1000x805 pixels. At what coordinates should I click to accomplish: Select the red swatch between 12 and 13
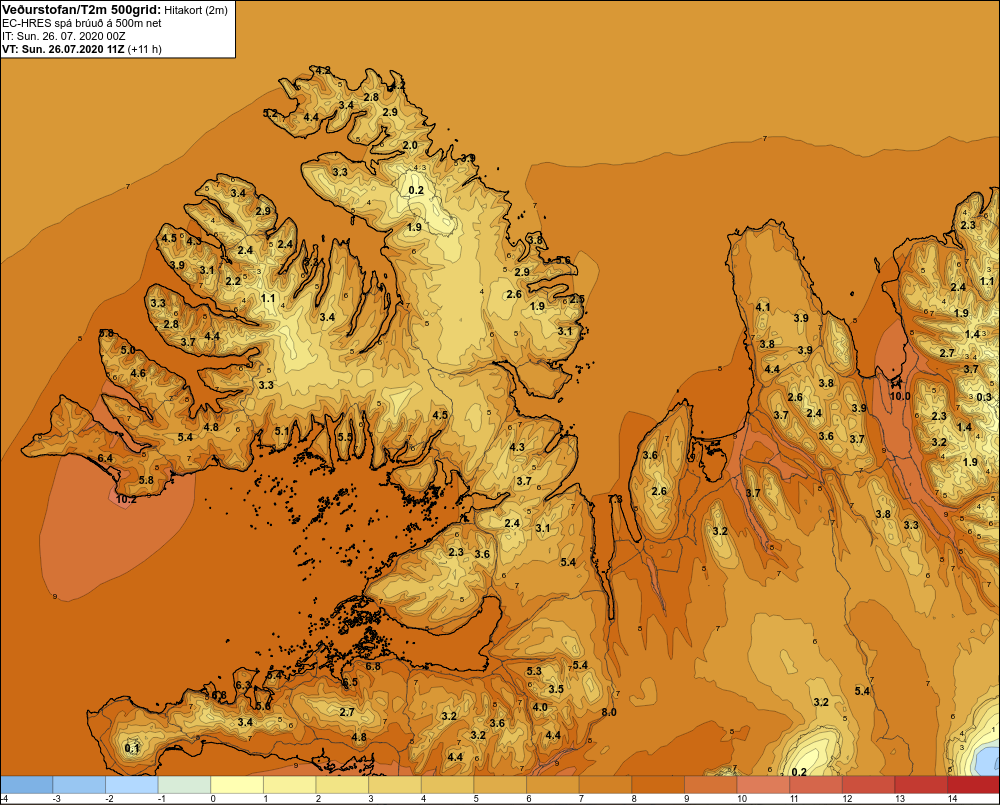(869, 785)
